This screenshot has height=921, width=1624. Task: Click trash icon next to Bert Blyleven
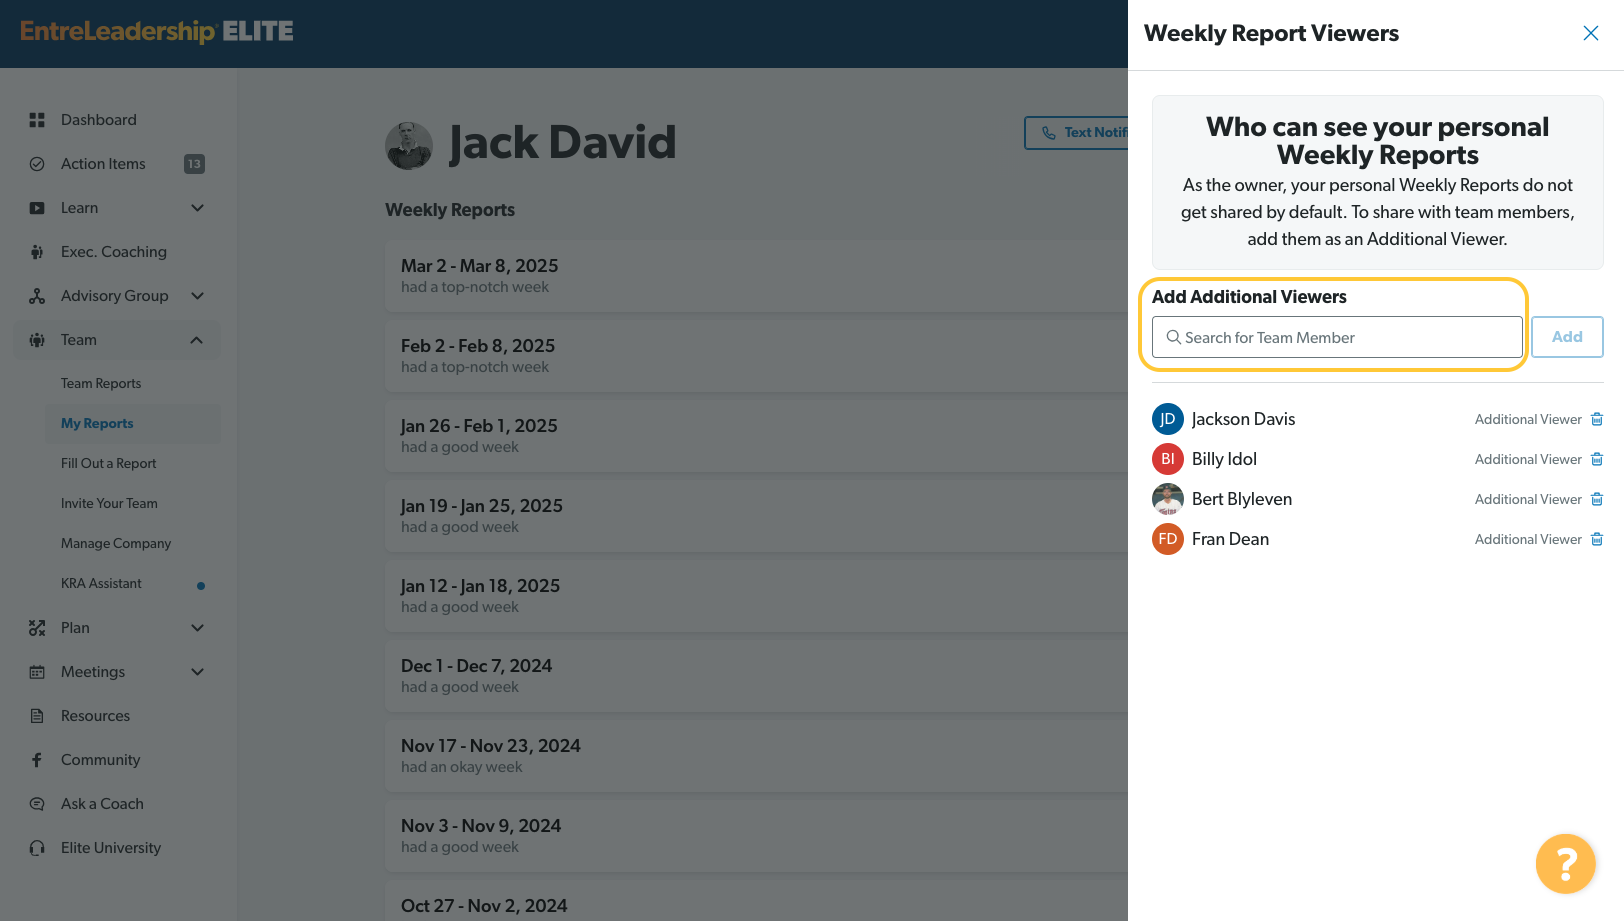pos(1597,499)
